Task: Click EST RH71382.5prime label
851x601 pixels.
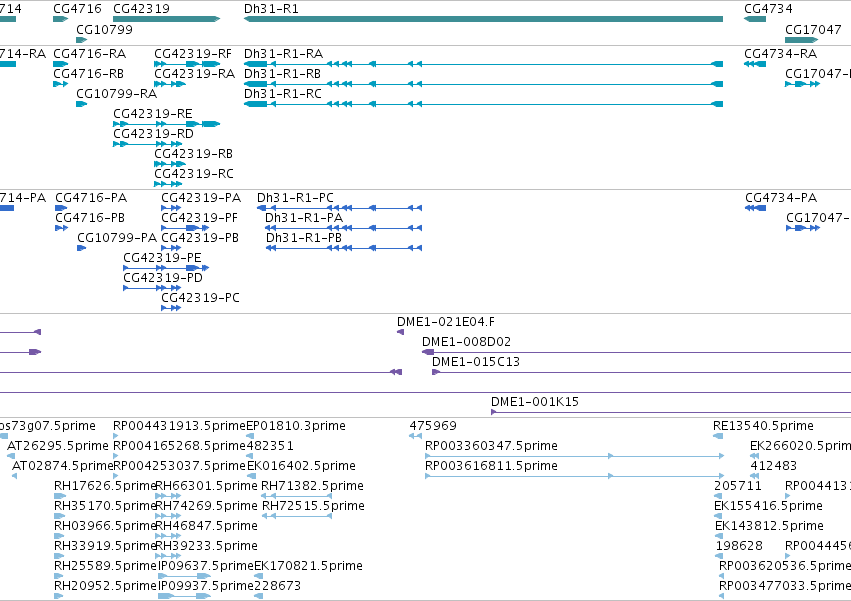Action: tap(313, 486)
